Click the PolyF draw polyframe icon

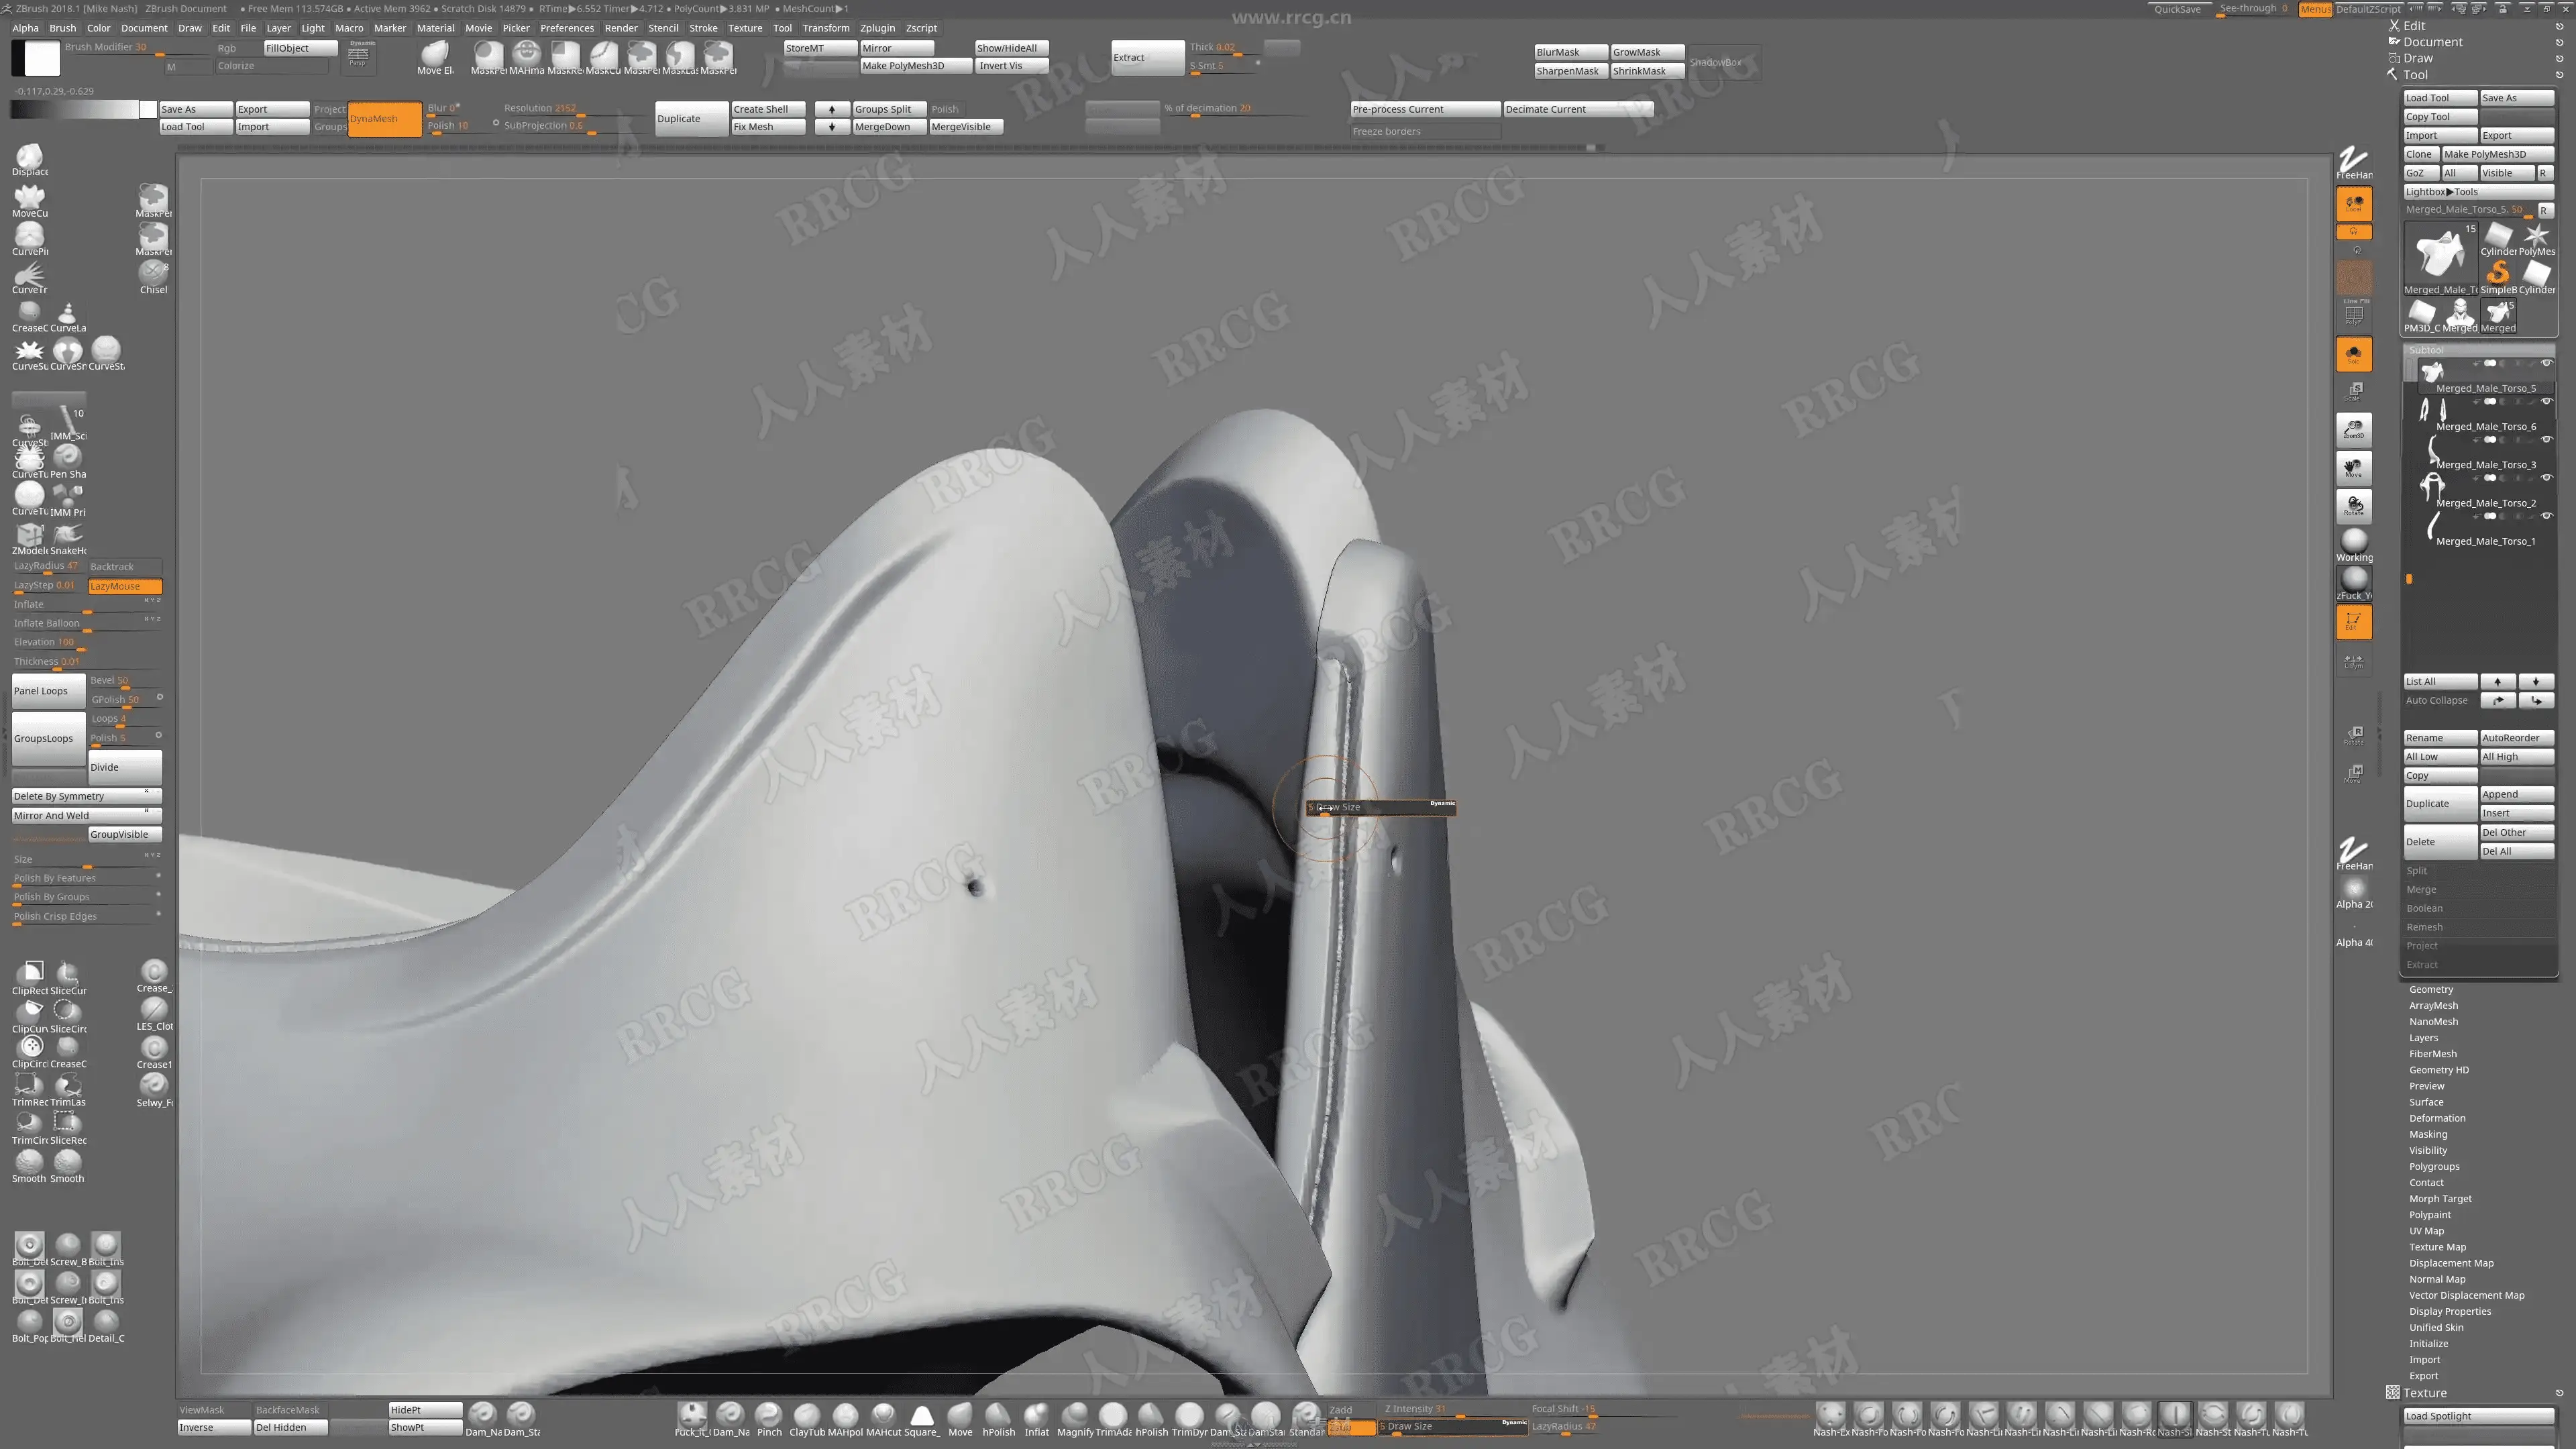tap(2353, 314)
